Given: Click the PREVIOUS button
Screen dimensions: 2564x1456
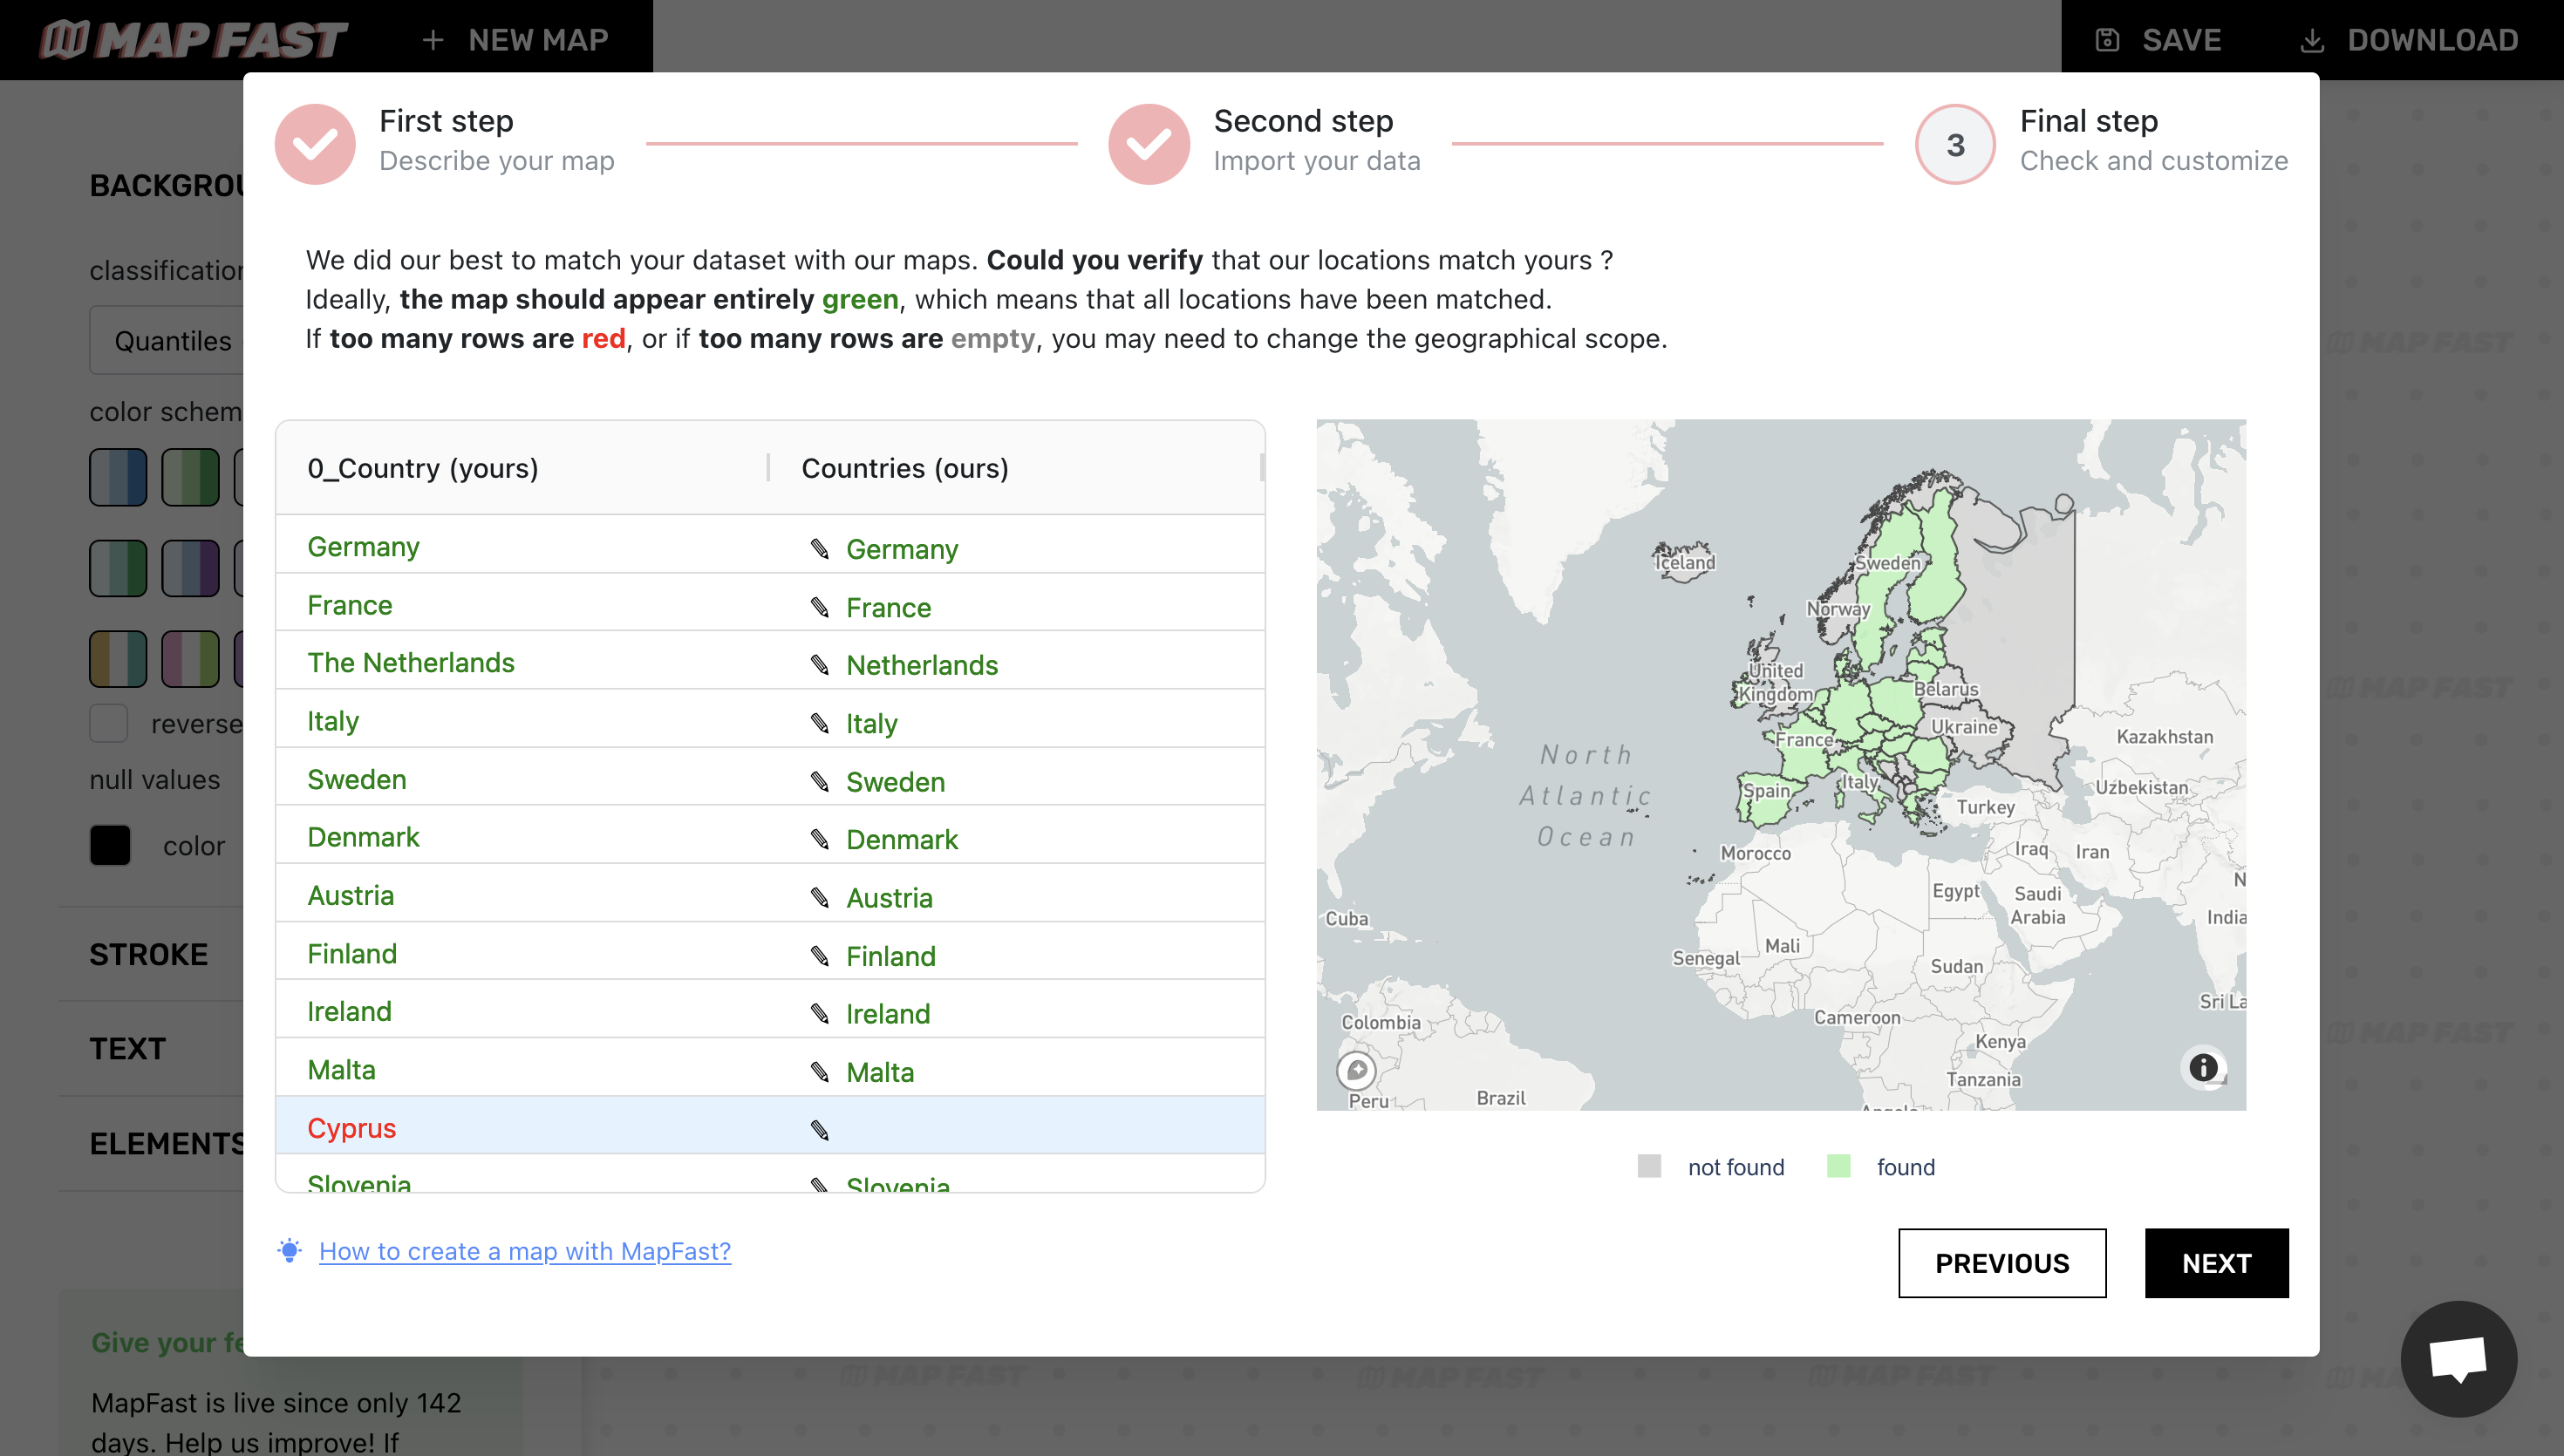Looking at the screenshot, I should [2002, 1262].
